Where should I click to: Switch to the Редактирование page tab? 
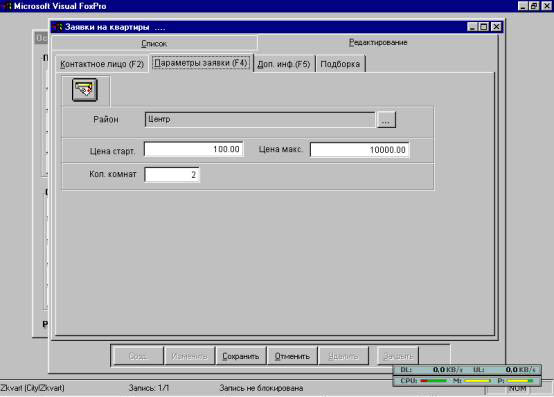click(x=378, y=43)
